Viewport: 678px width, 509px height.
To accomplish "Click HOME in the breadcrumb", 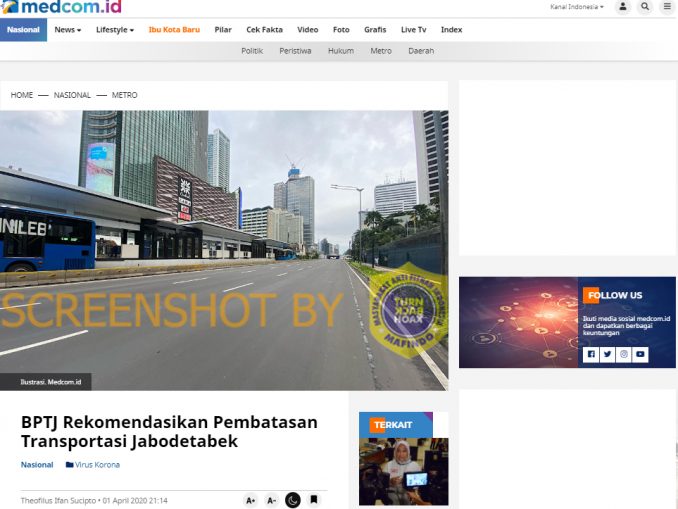I will (x=22, y=95).
